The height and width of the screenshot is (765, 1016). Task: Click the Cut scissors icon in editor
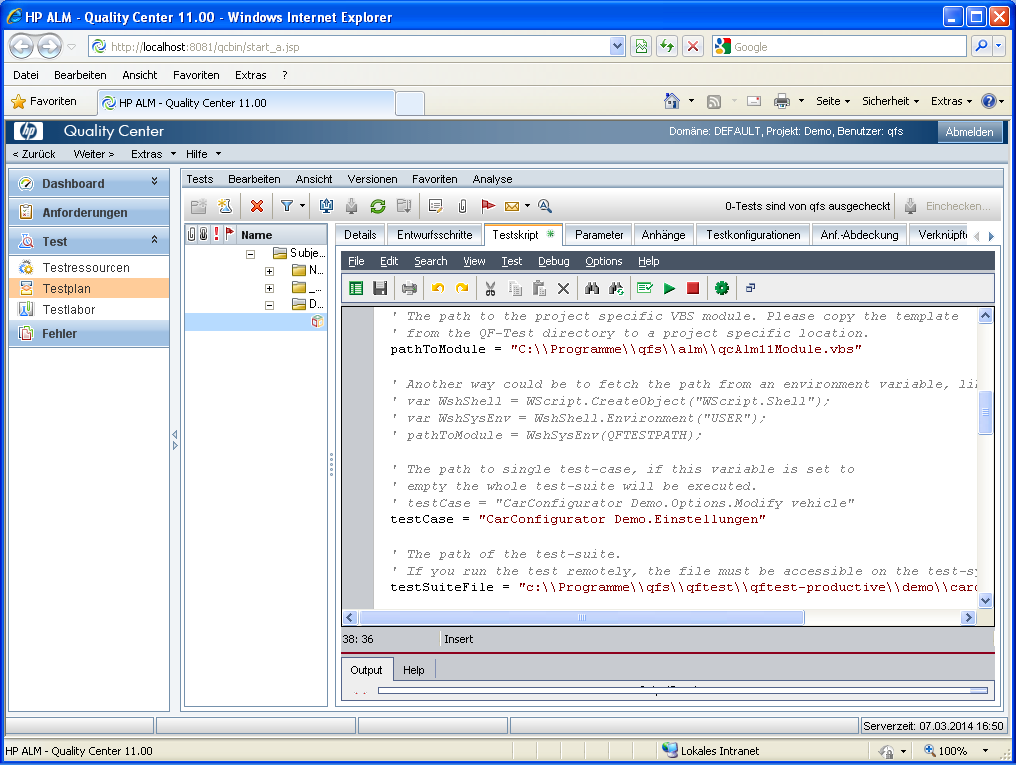(x=490, y=289)
